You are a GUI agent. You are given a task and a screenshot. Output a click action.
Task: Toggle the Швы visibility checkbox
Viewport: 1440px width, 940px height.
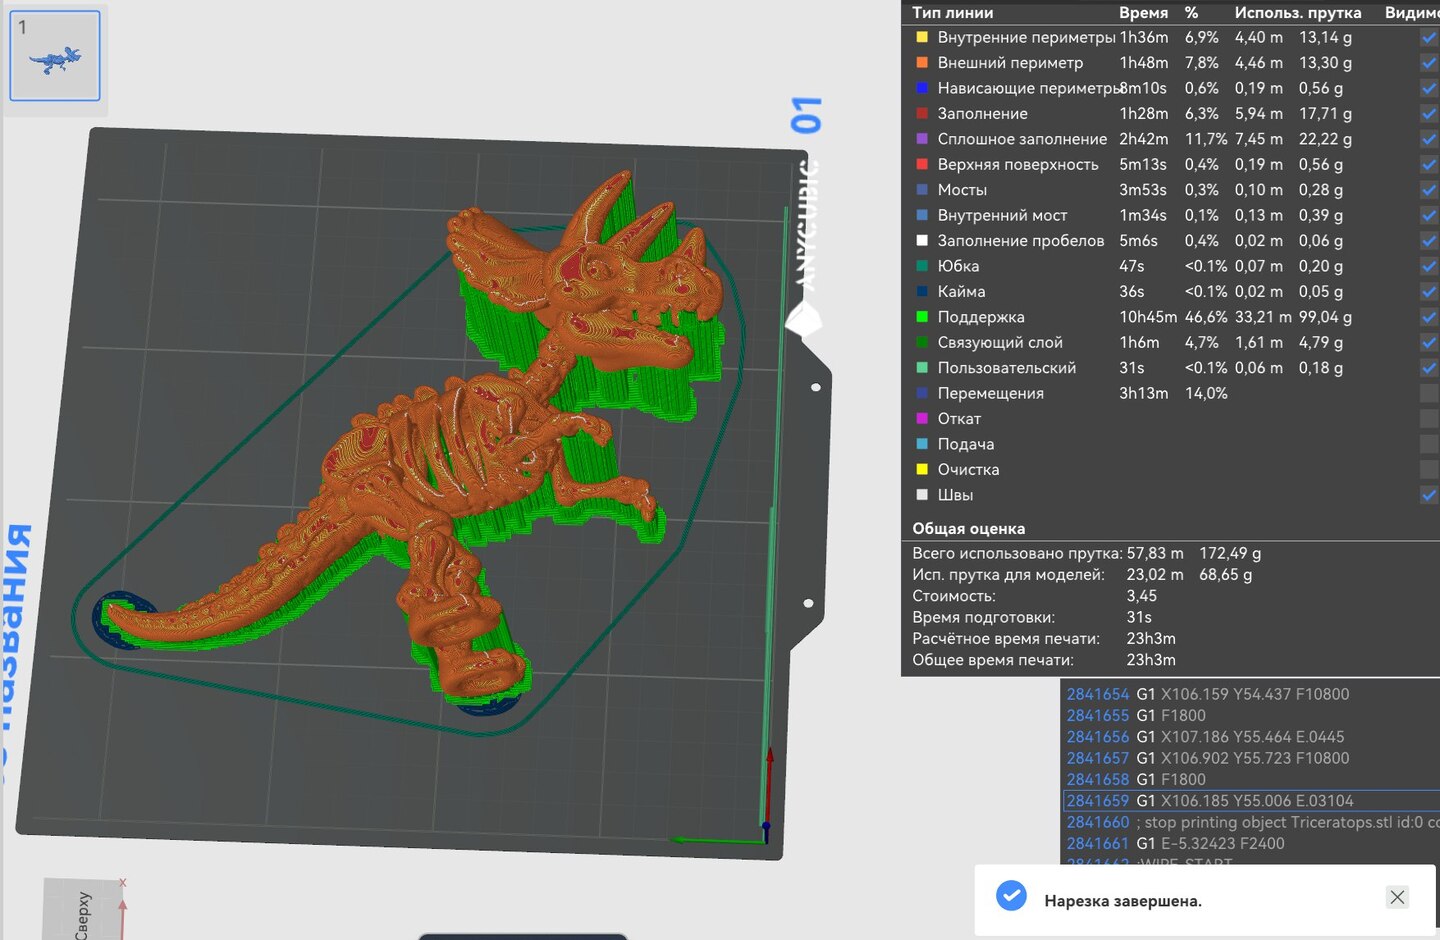tap(1429, 495)
